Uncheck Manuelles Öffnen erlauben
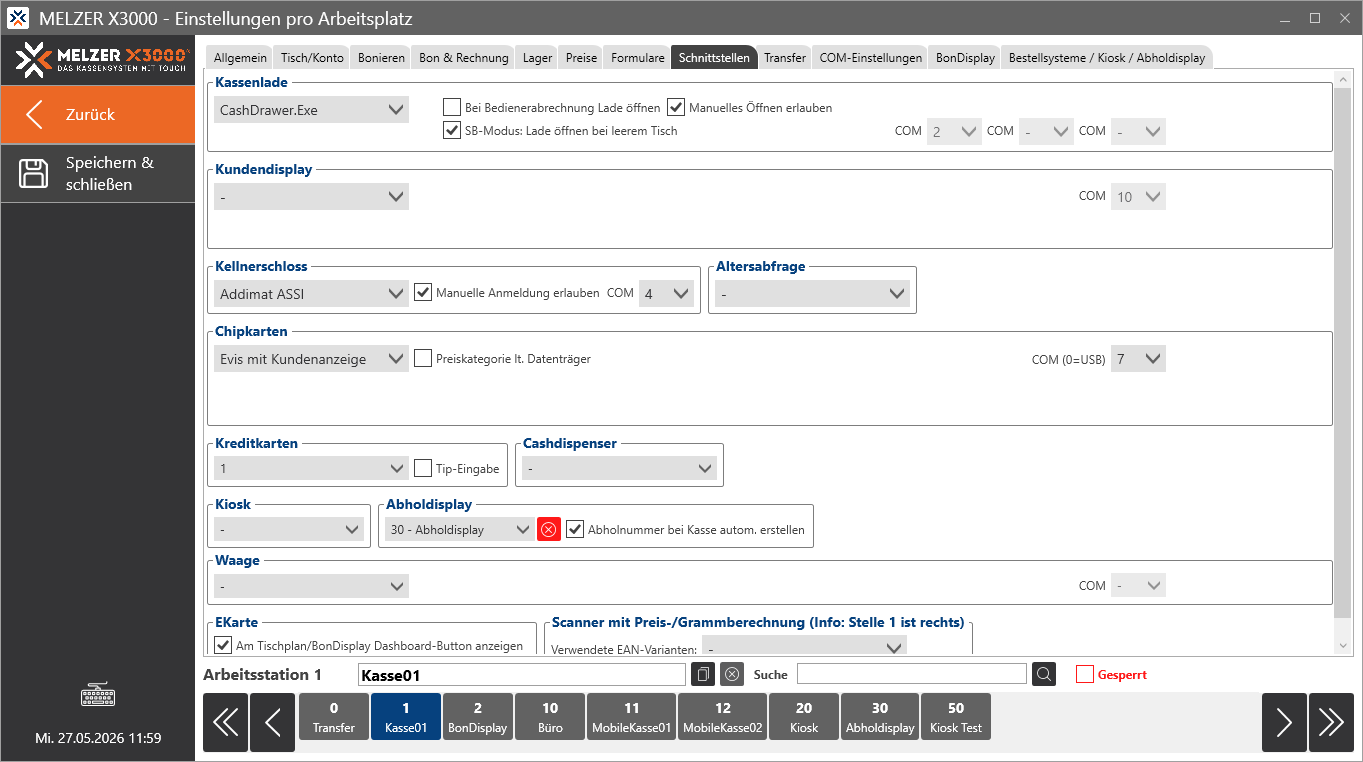 pos(676,107)
